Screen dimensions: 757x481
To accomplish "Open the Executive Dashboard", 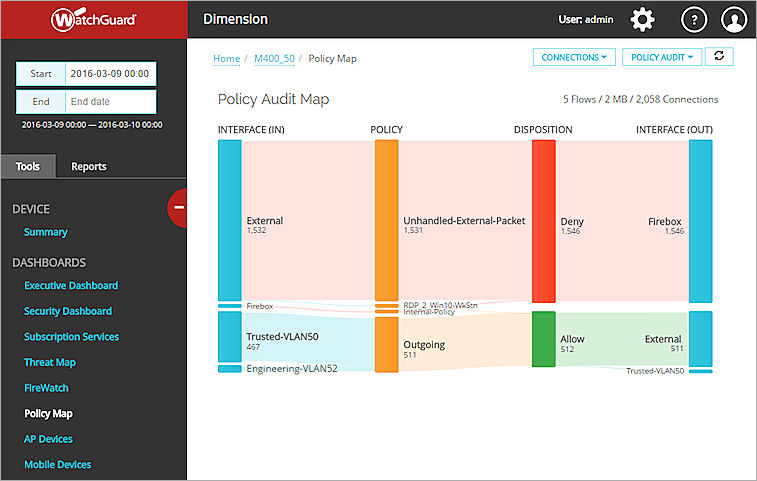I will pyautogui.click(x=70, y=285).
